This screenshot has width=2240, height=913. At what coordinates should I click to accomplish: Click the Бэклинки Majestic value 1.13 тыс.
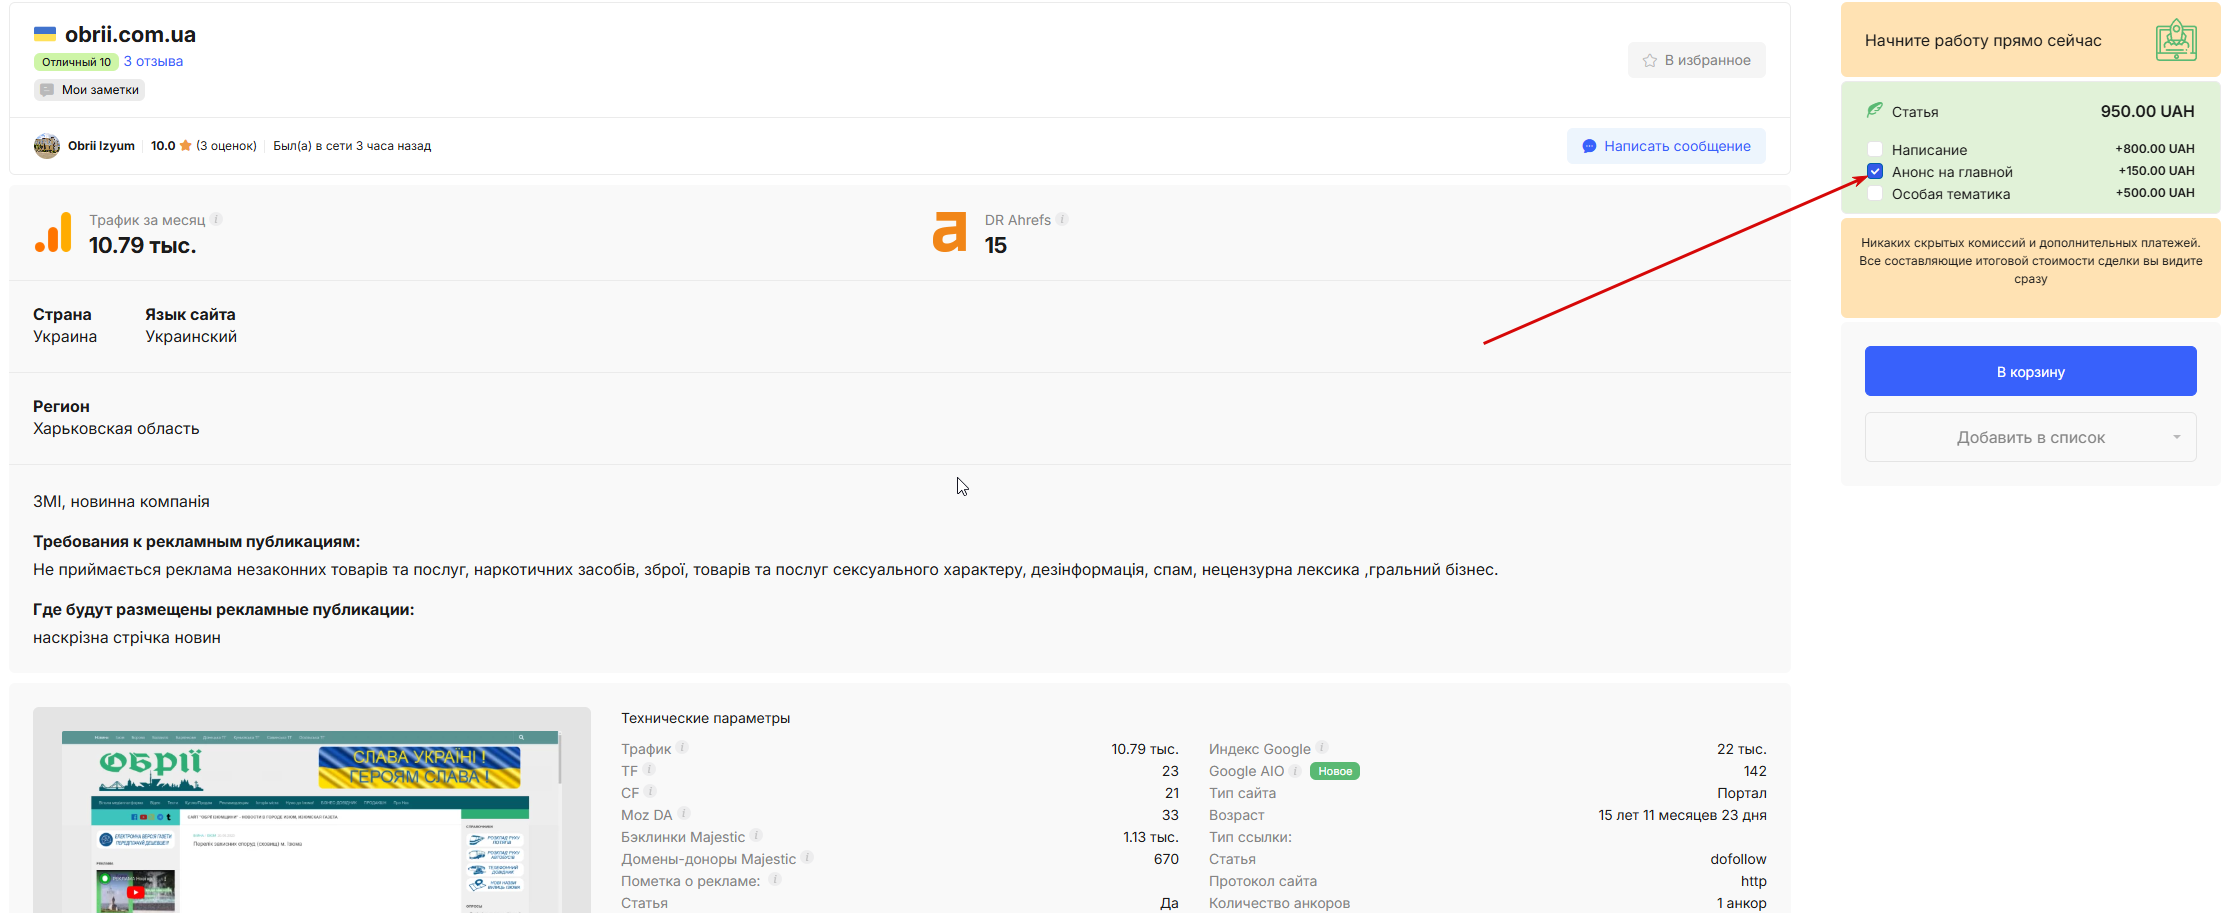(x=1151, y=837)
